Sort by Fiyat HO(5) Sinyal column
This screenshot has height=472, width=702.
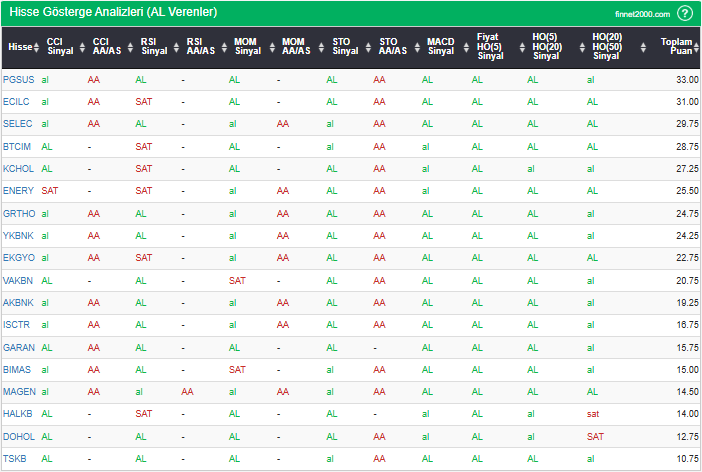pyautogui.click(x=488, y=47)
